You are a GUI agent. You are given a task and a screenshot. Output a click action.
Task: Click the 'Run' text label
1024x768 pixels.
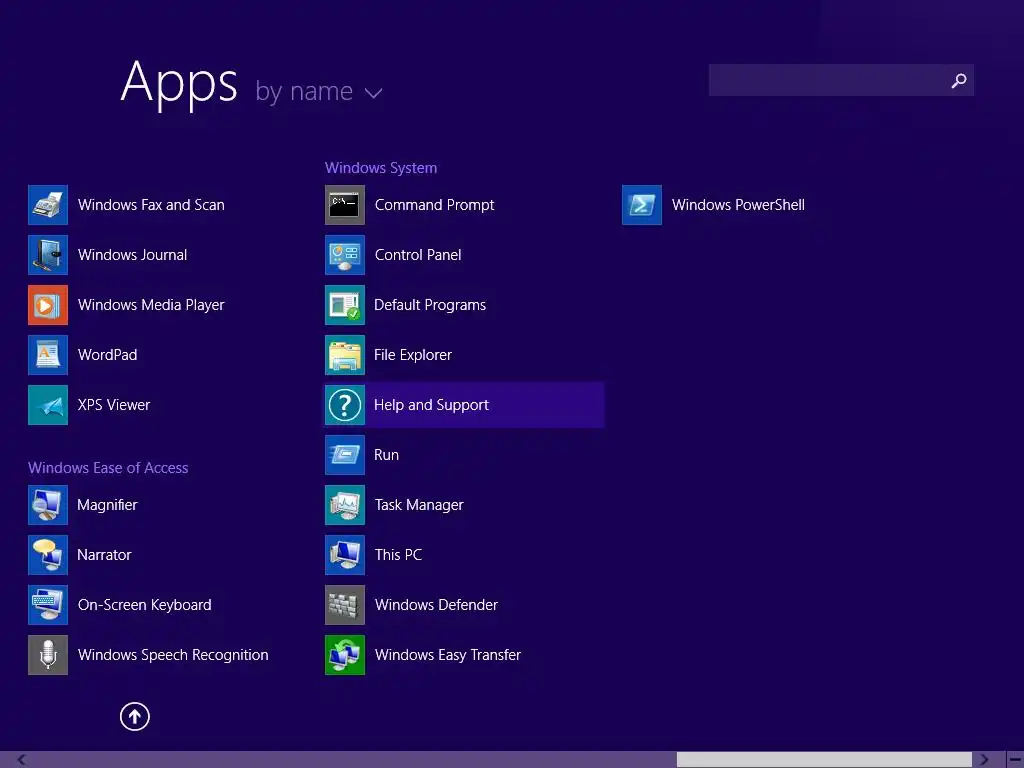pos(386,455)
